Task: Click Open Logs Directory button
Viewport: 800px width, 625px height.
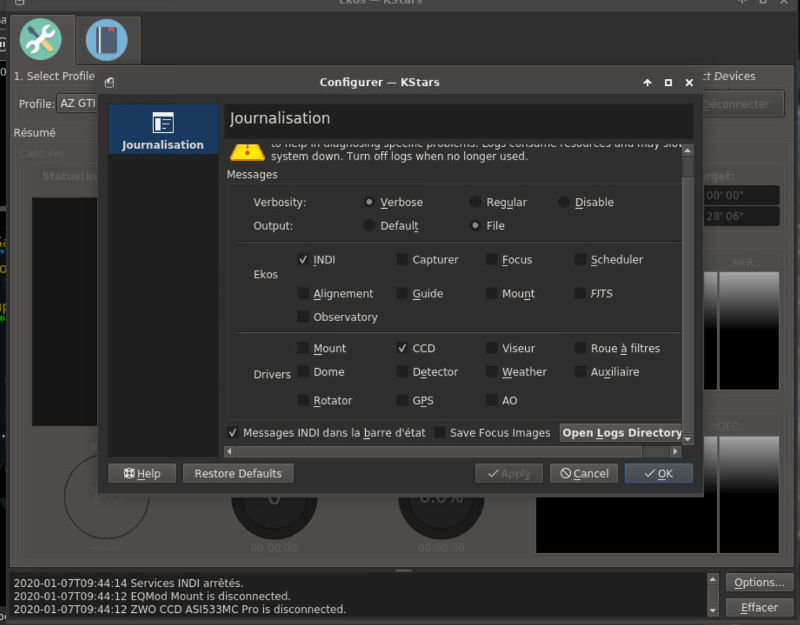Action: pos(621,433)
